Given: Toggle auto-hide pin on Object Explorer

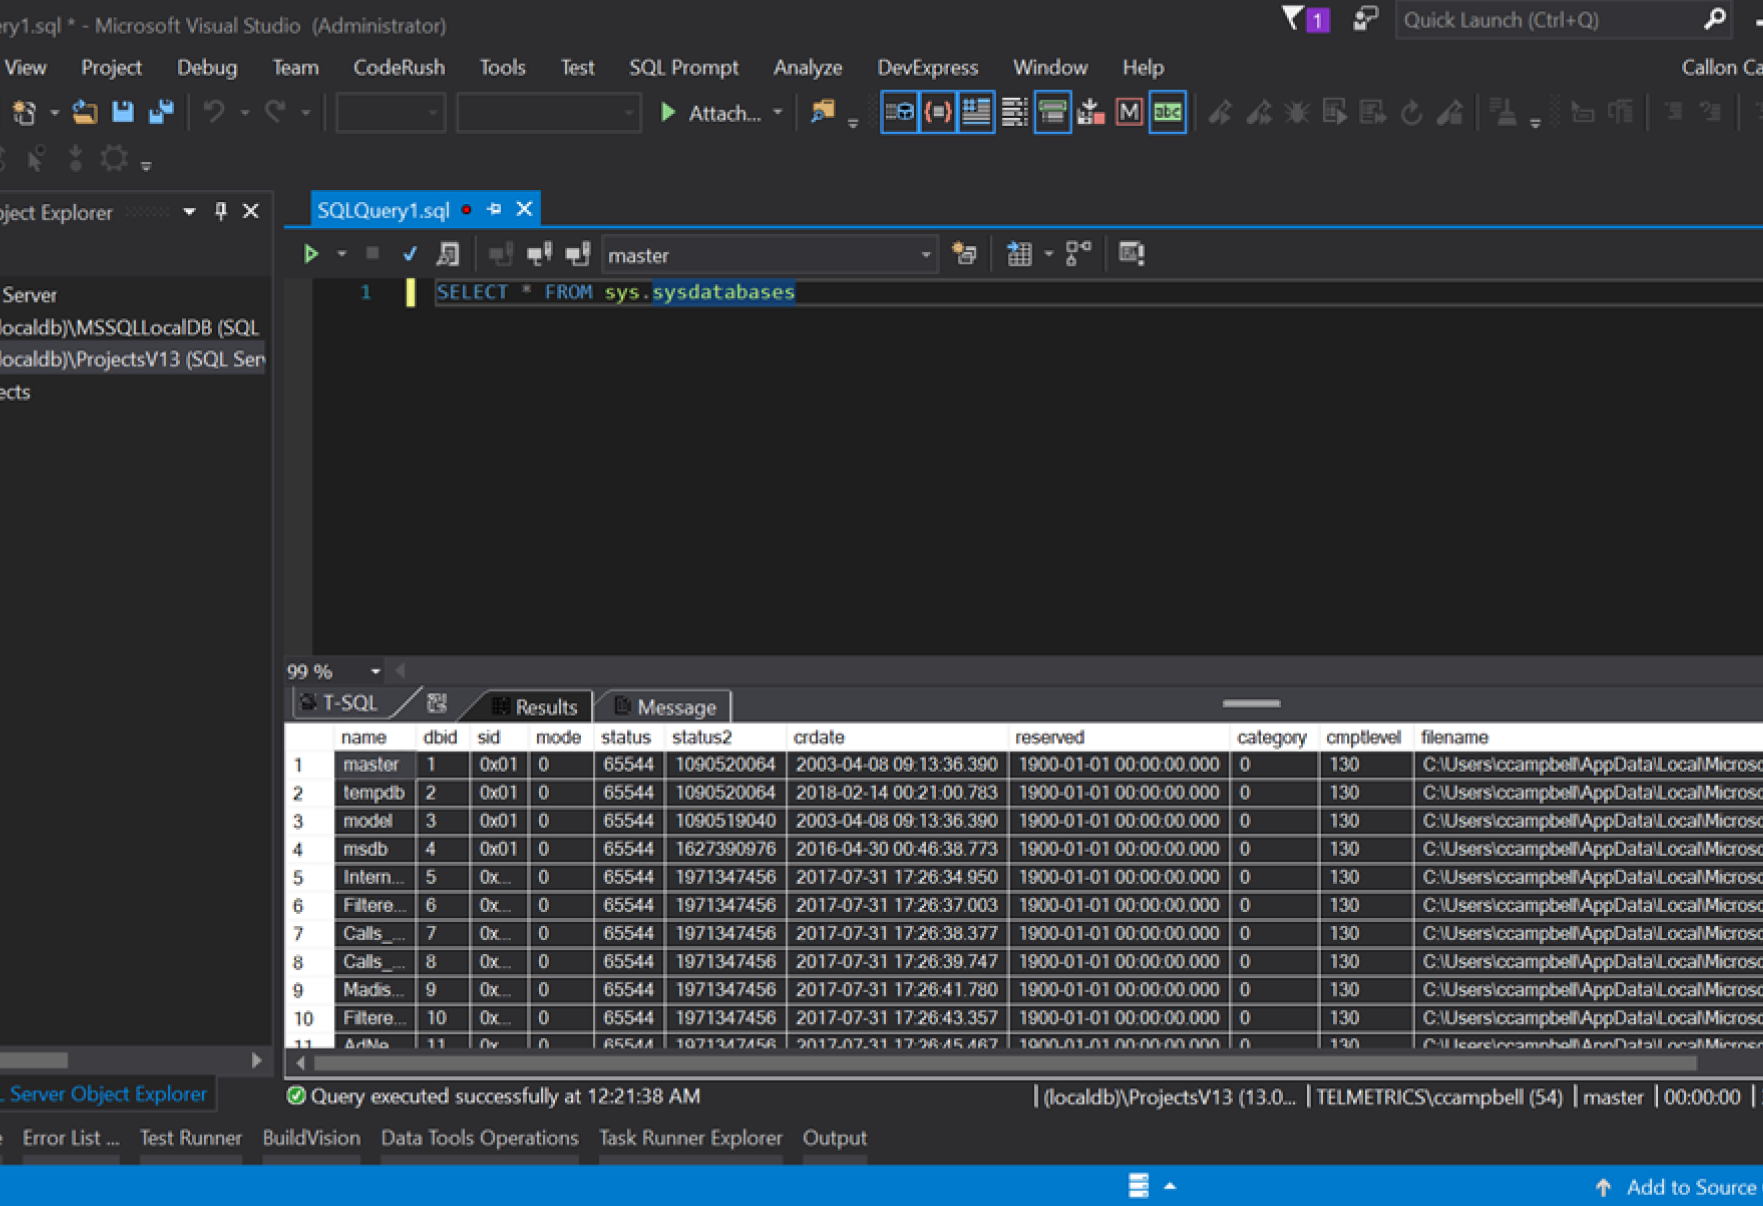Looking at the screenshot, I should 221,211.
